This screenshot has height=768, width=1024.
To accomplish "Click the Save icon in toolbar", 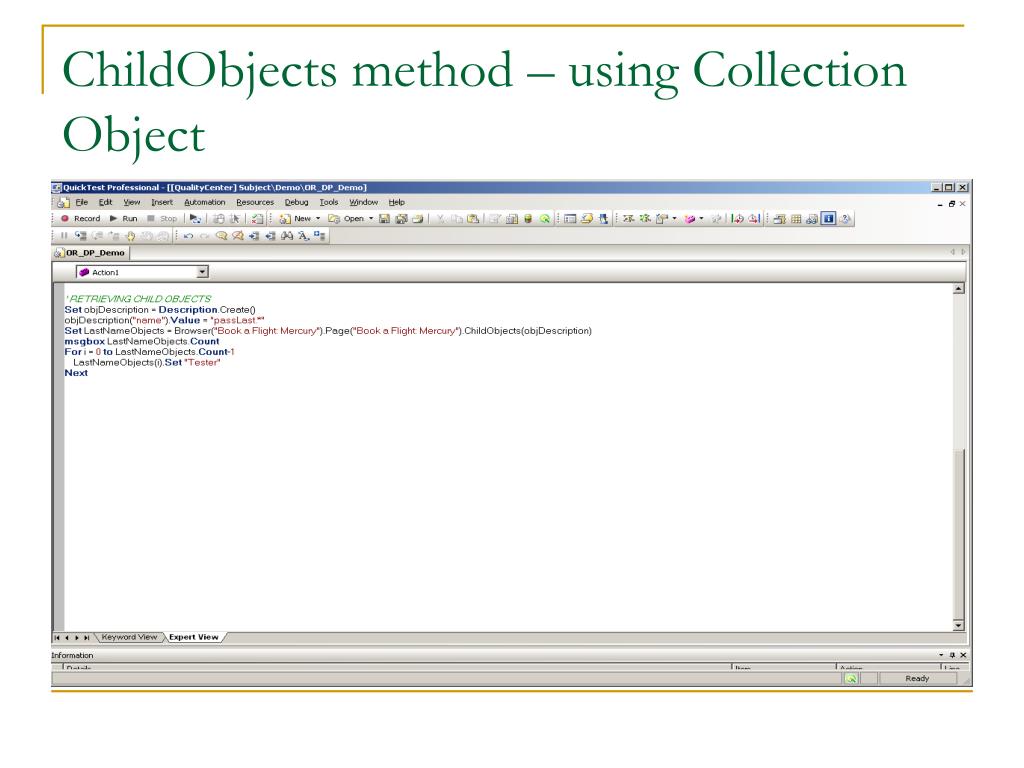I will pos(384,218).
